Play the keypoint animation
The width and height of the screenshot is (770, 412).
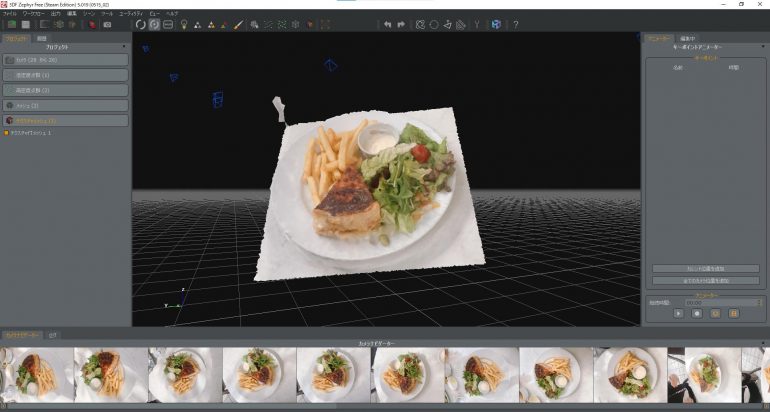point(678,313)
